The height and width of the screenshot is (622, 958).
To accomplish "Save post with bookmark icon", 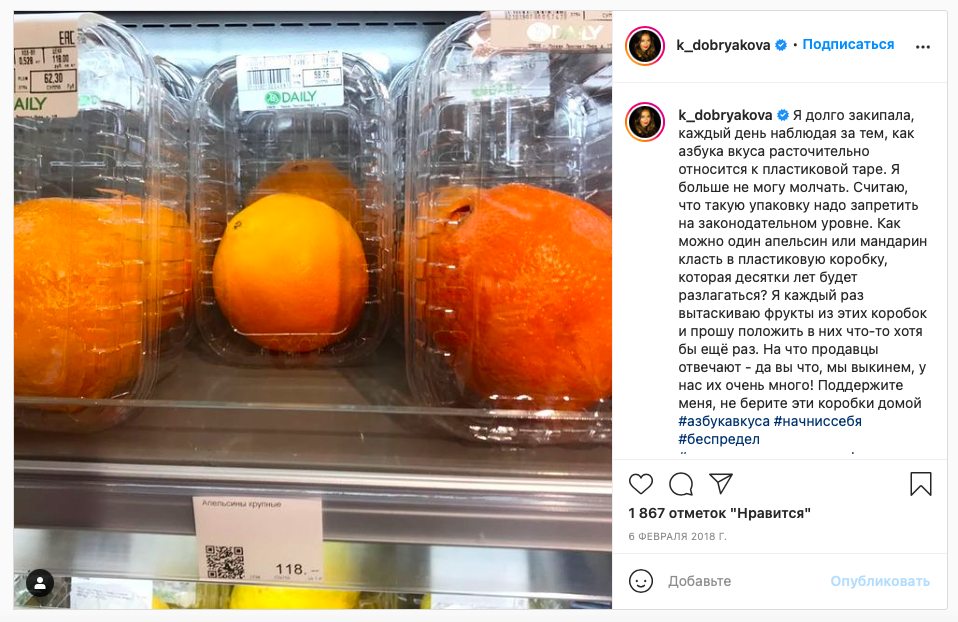I will click(x=920, y=483).
